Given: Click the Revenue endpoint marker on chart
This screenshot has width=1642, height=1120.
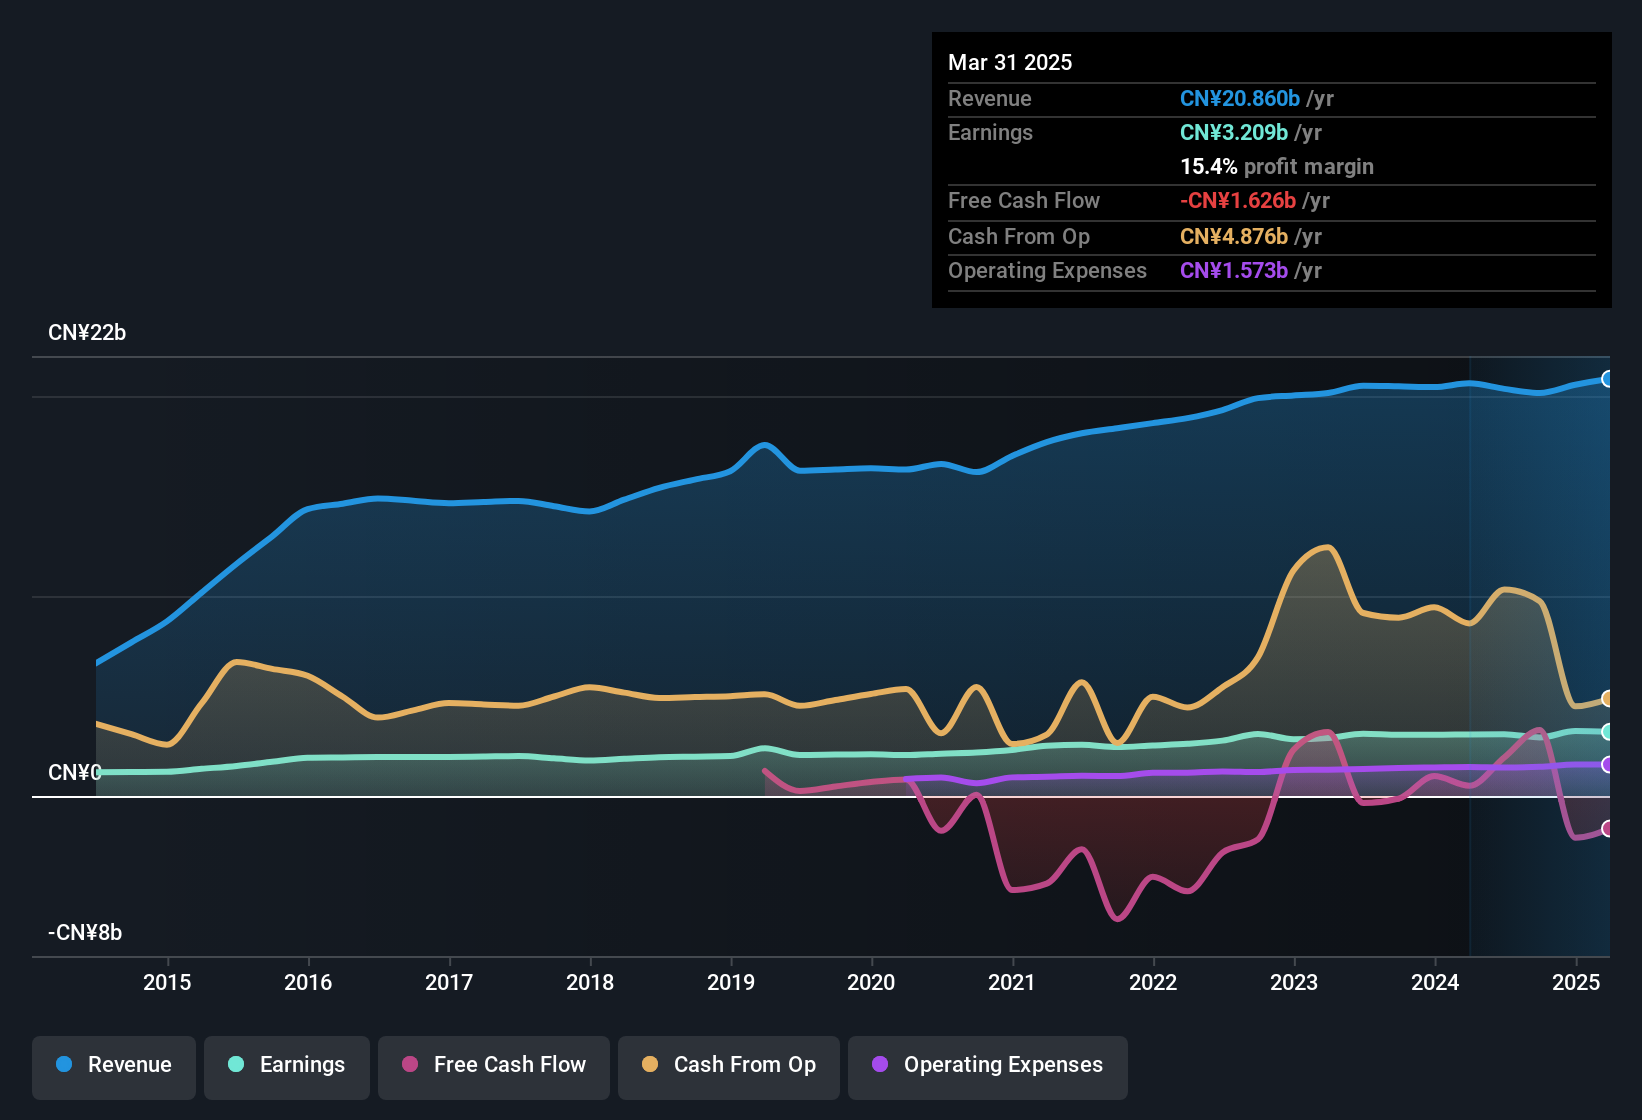Looking at the screenshot, I should tap(1607, 379).
